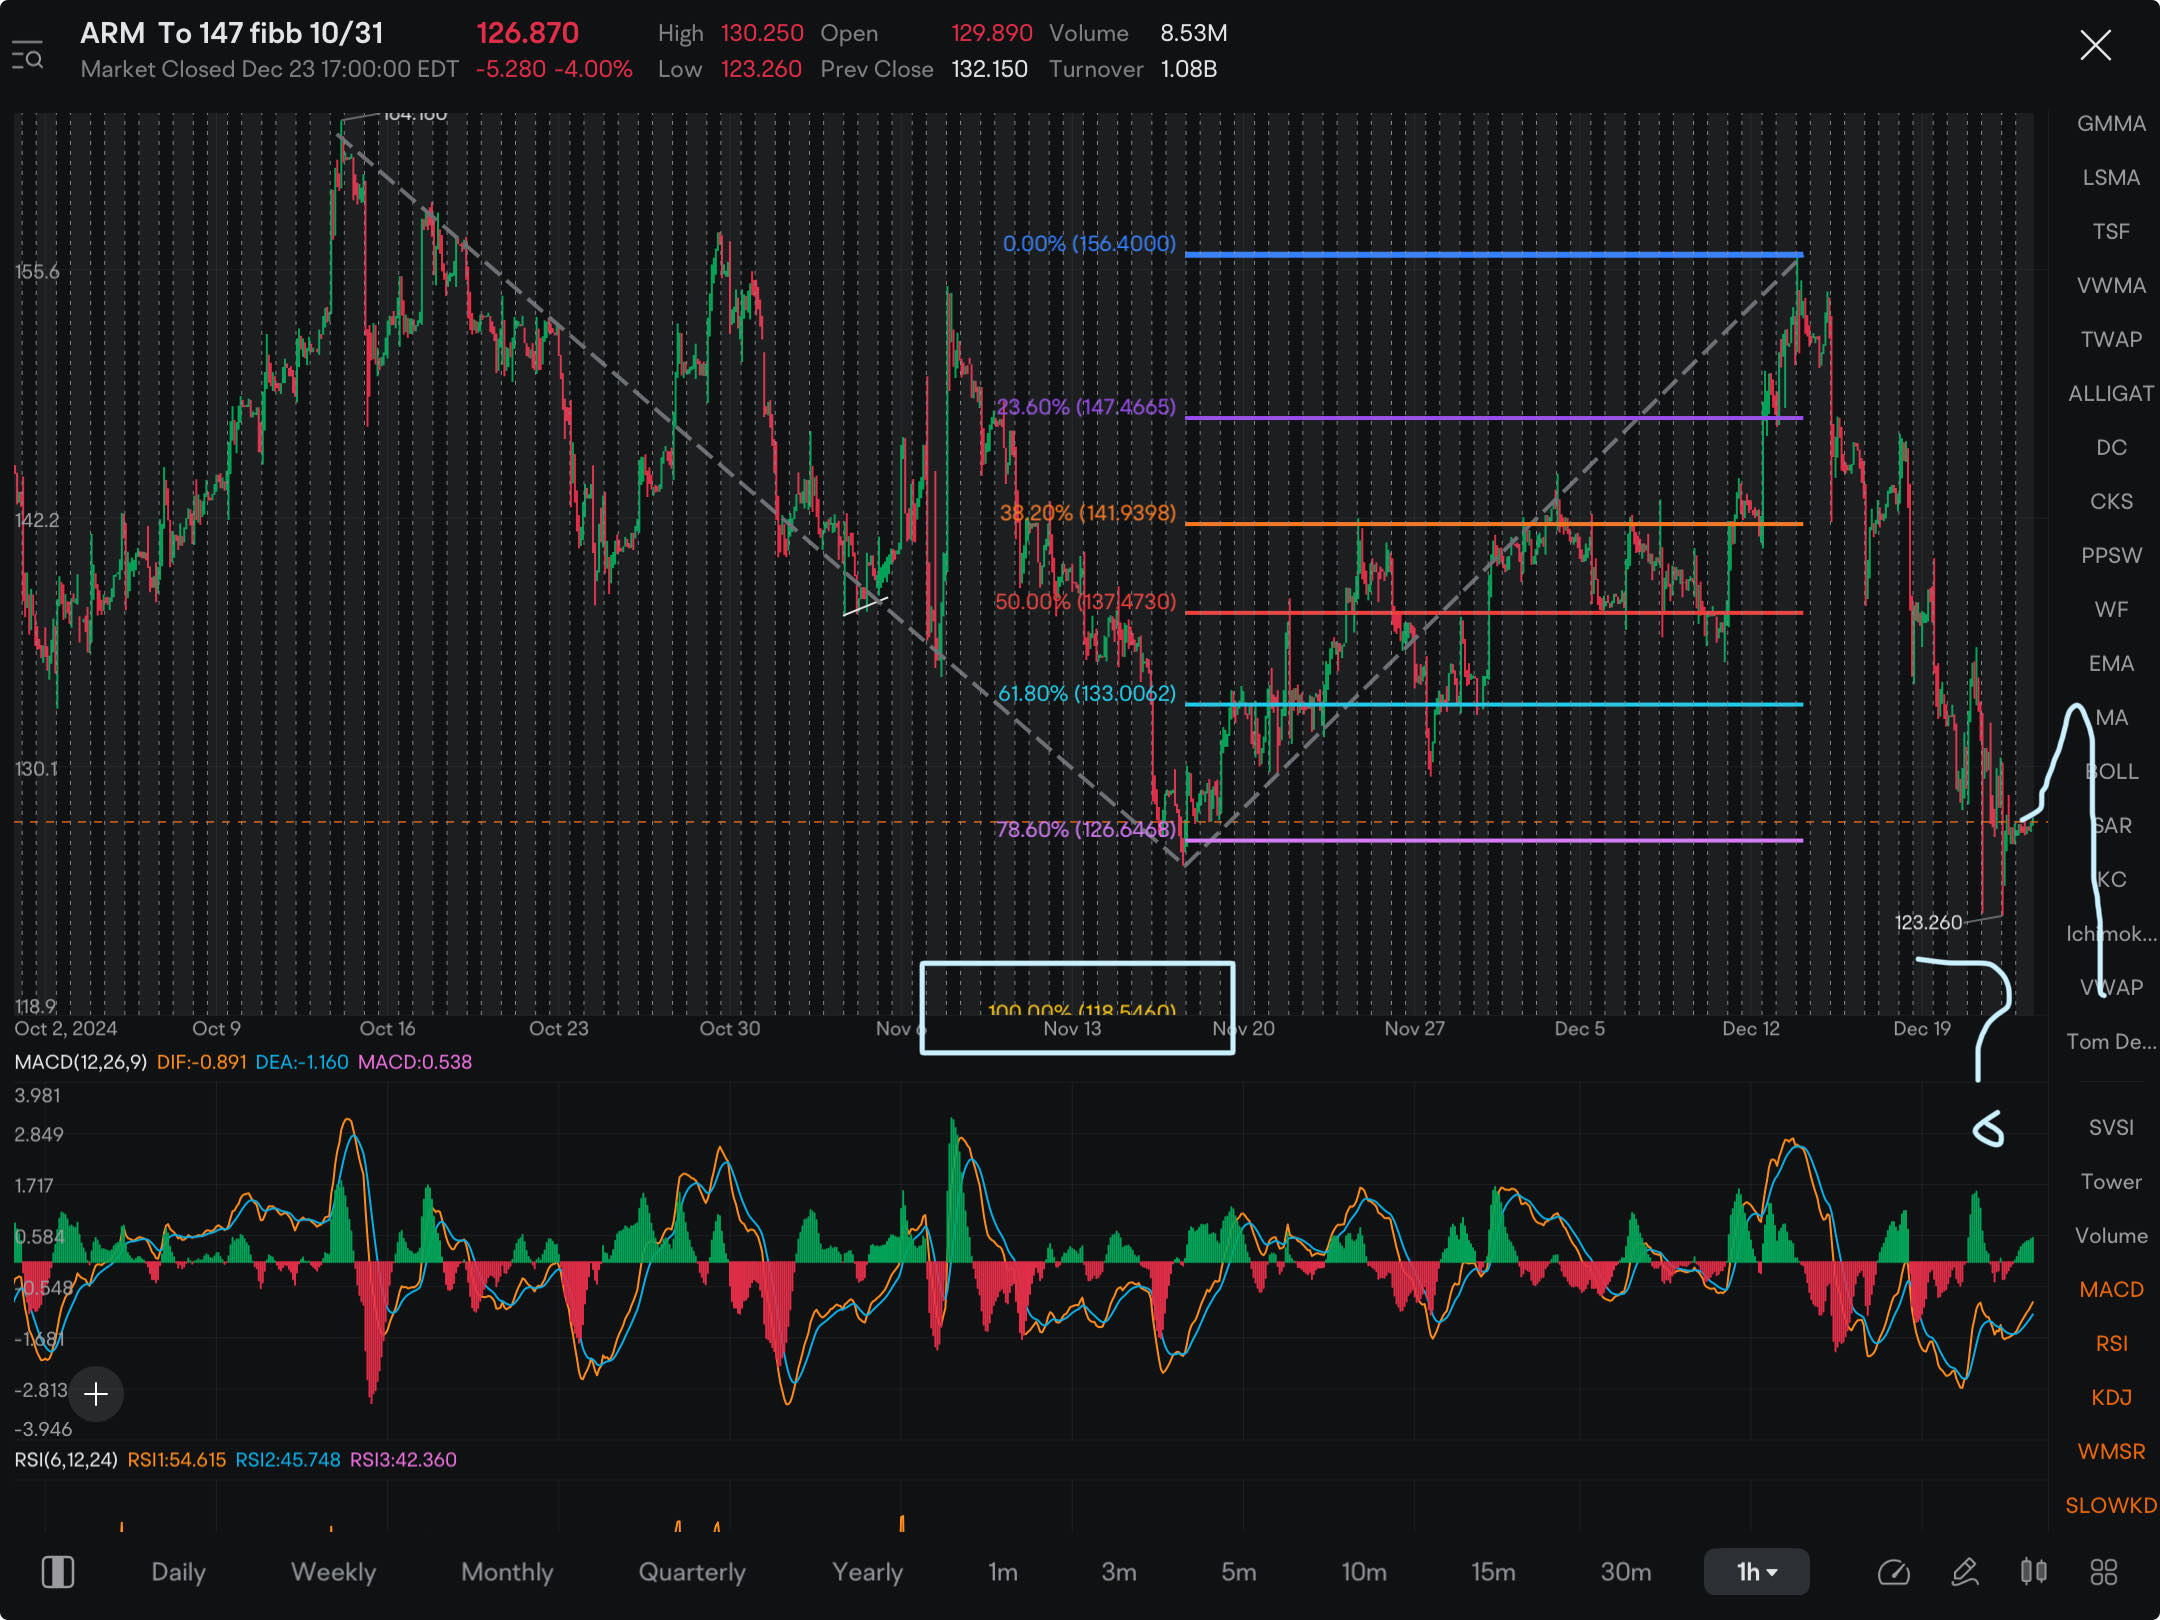2160x1620 pixels.
Task: Select the 3m interval
Action: click(x=1119, y=1572)
